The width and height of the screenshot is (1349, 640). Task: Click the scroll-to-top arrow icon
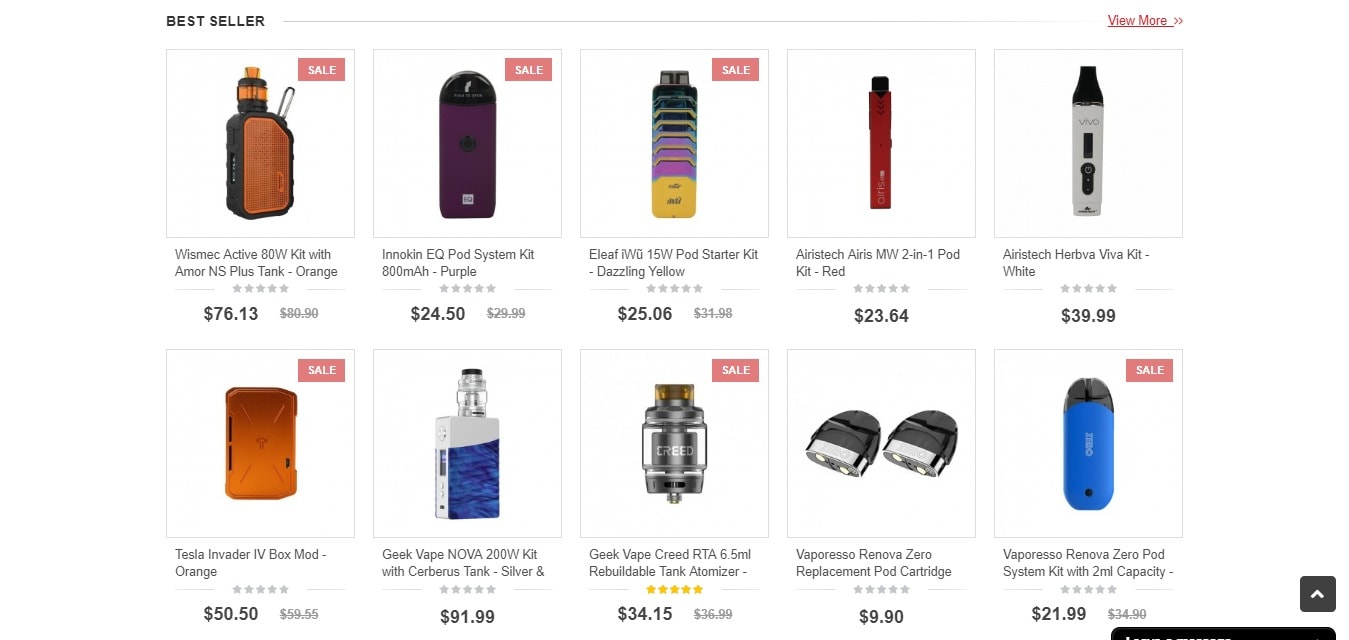tap(1317, 594)
